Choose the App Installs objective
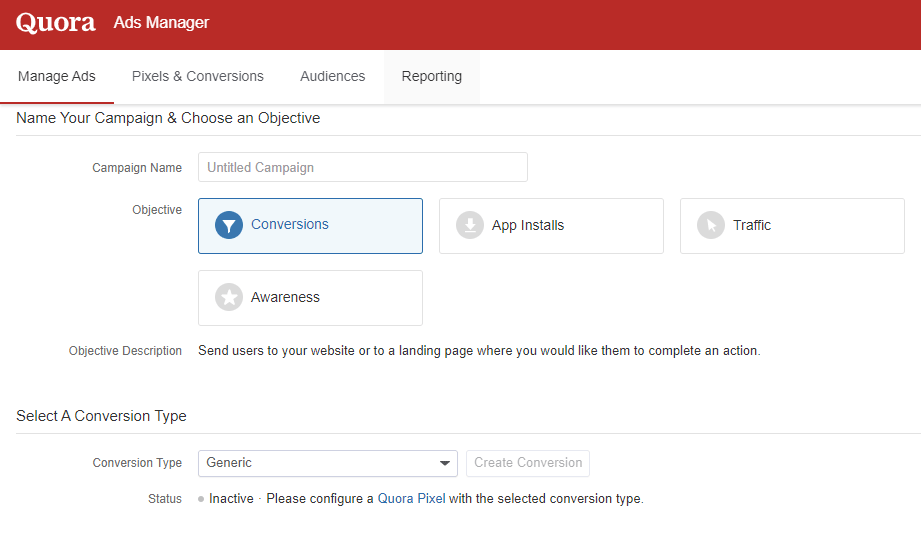The height and width of the screenshot is (536, 921). click(x=551, y=226)
